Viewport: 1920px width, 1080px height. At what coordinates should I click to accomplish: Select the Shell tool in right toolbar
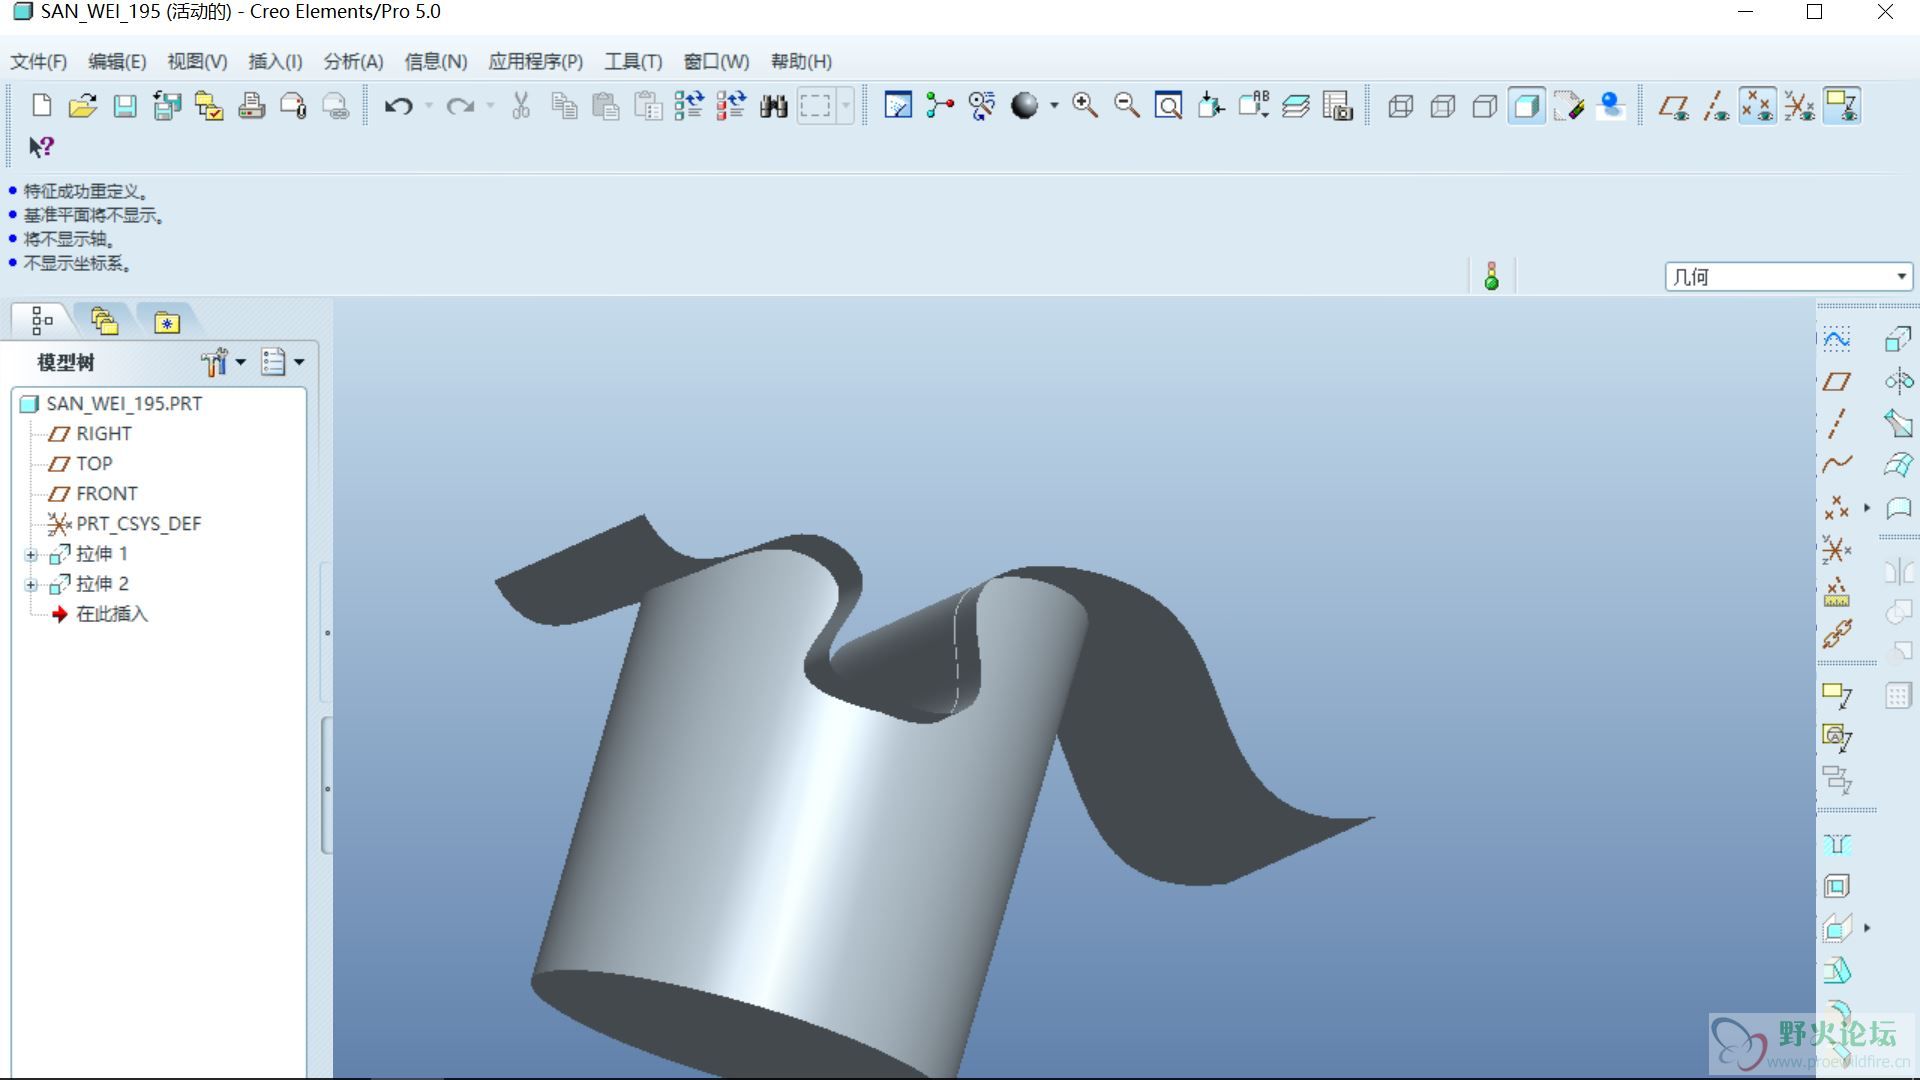[1837, 887]
